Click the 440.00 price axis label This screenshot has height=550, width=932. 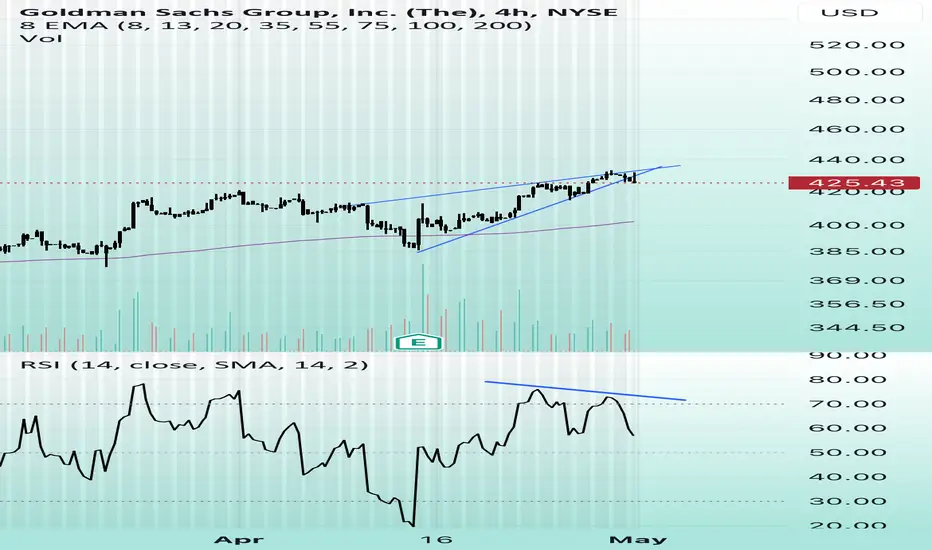click(x=857, y=160)
